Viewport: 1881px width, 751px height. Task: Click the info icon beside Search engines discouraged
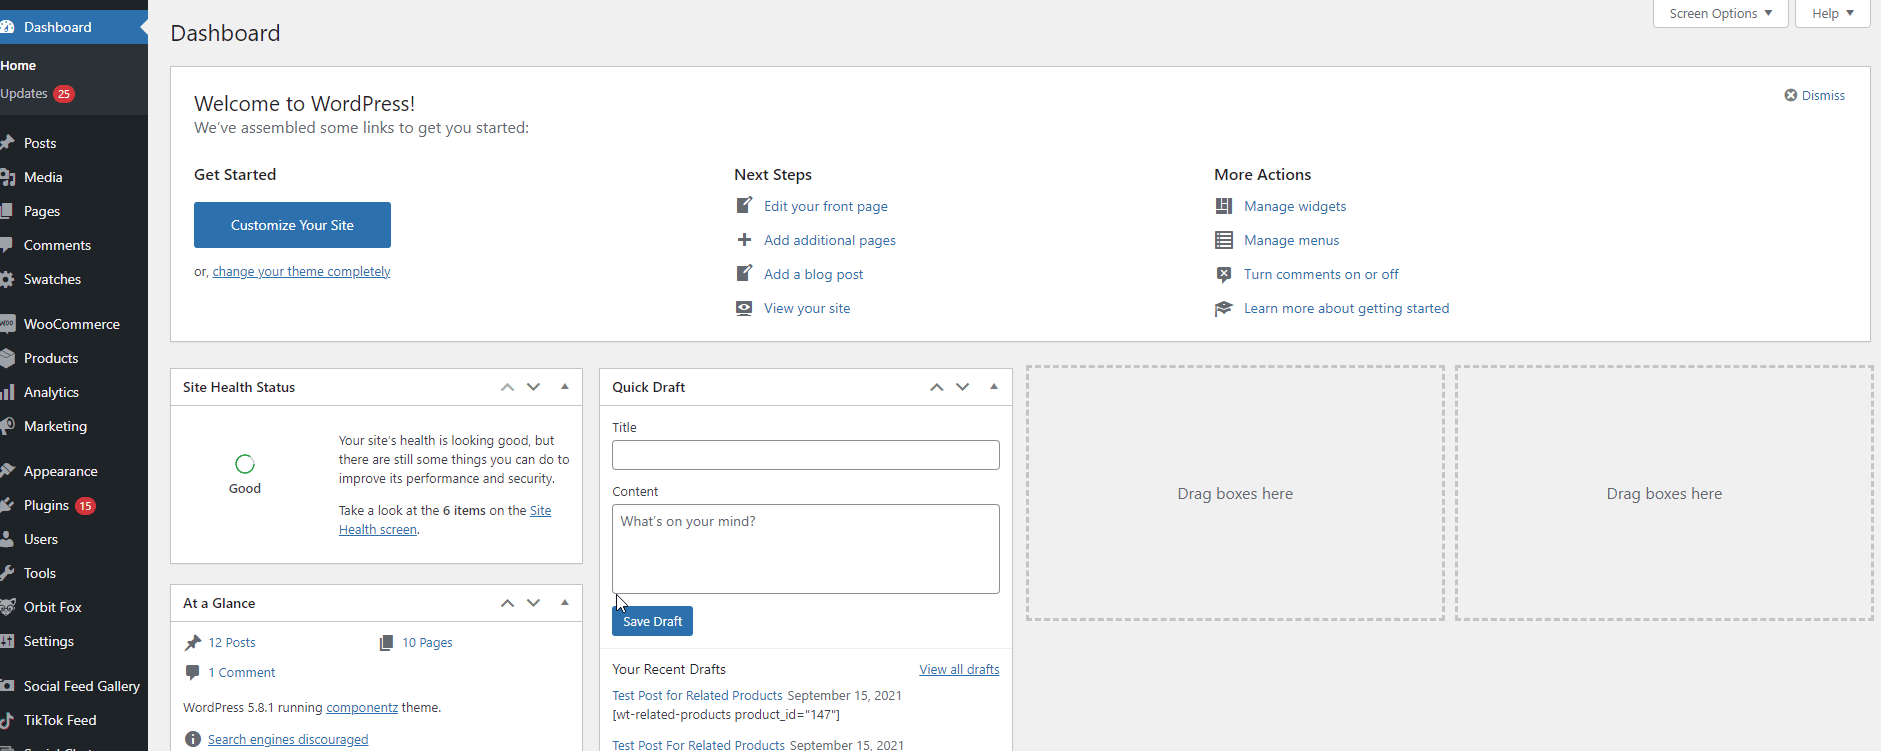pyautogui.click(x=193, y=739)
